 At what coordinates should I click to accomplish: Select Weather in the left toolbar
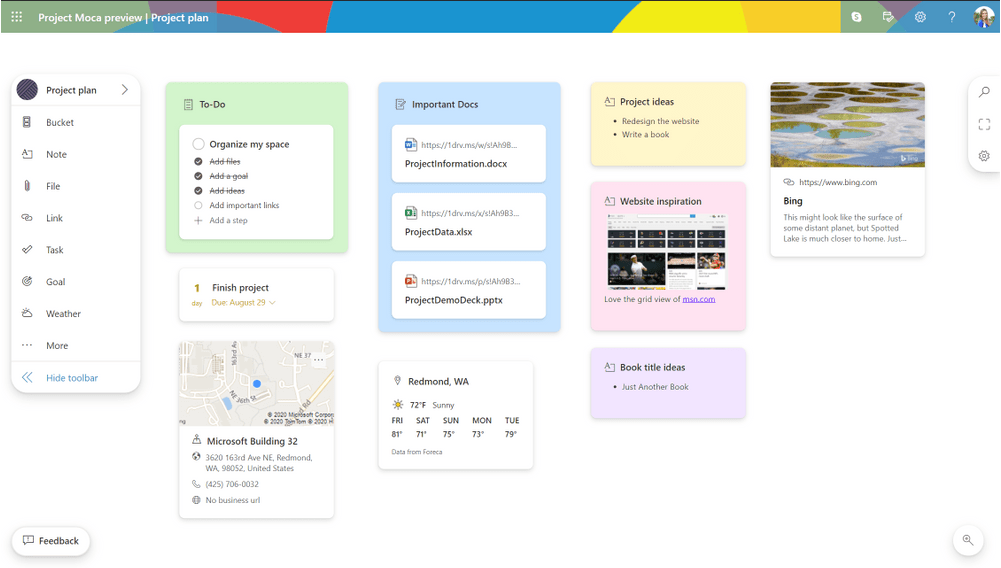(x=63, y=314)
